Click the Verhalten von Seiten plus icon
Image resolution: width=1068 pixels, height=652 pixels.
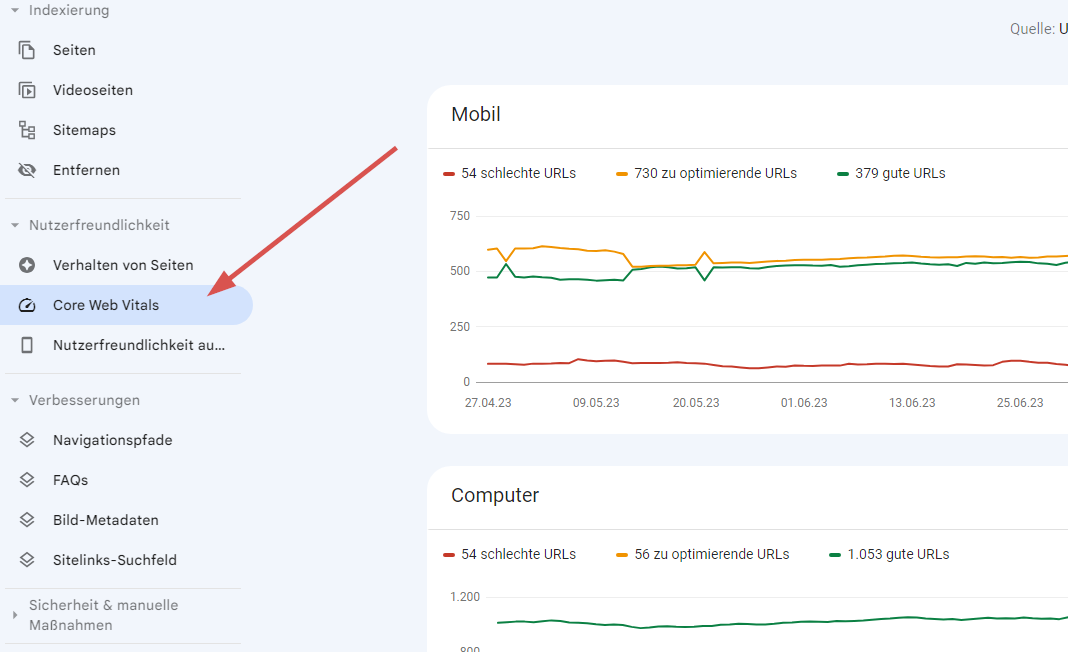coord(27,265)
